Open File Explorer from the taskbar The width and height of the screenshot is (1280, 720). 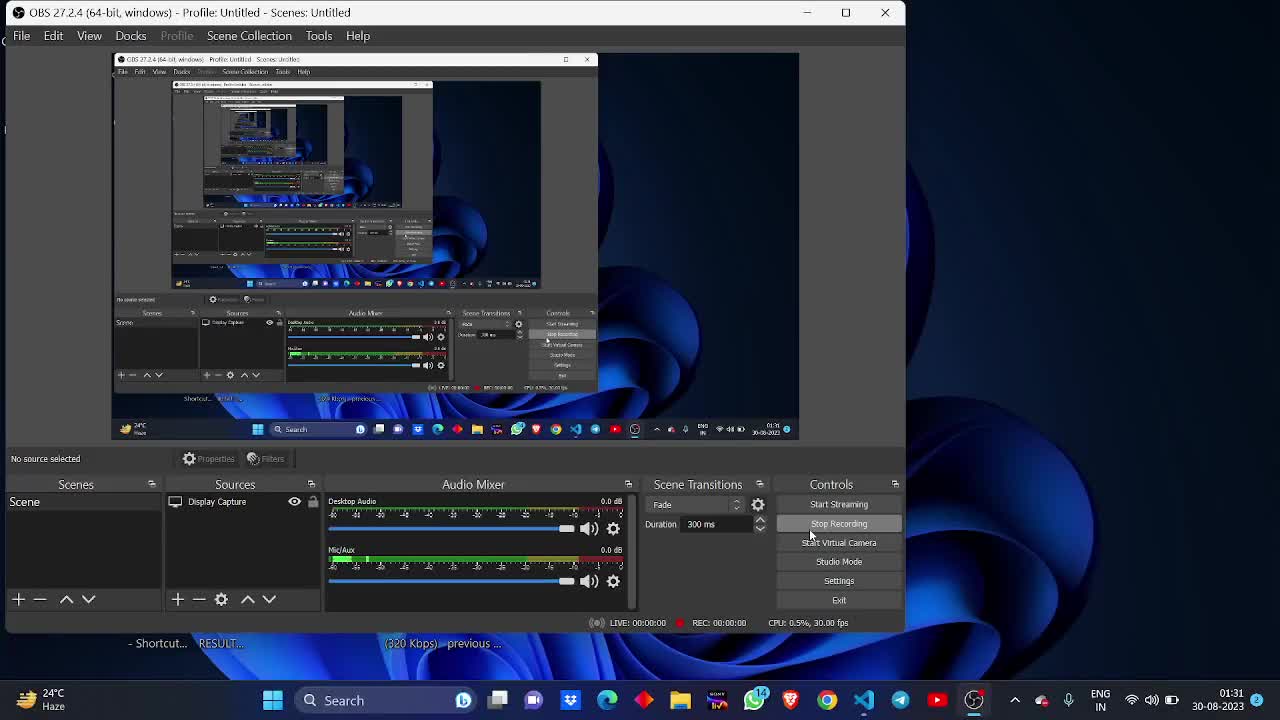pos(680,700)
